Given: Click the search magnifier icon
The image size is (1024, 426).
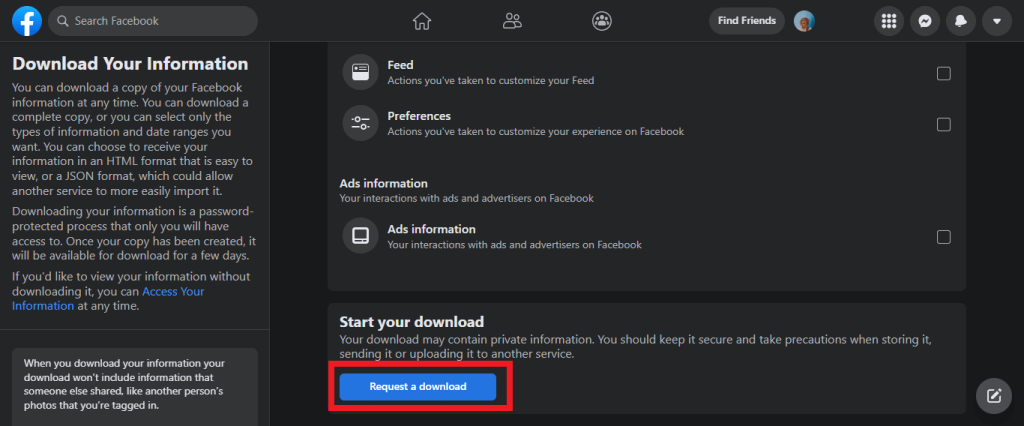Looking at the screenshot, I should 63,21.
